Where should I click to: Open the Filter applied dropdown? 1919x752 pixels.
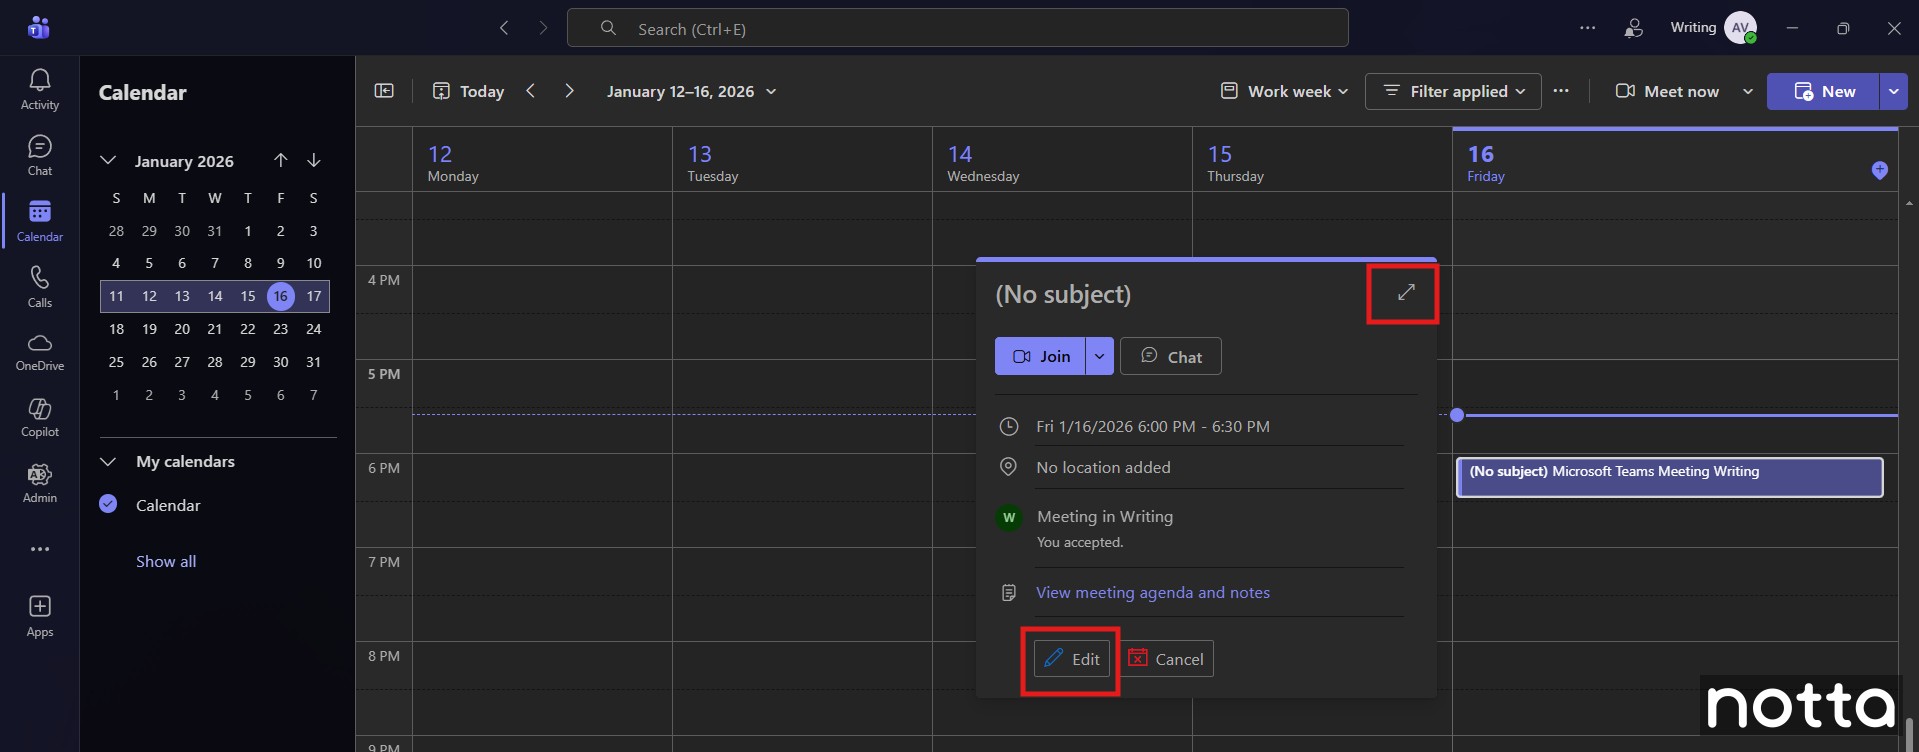coord(1453,91)
